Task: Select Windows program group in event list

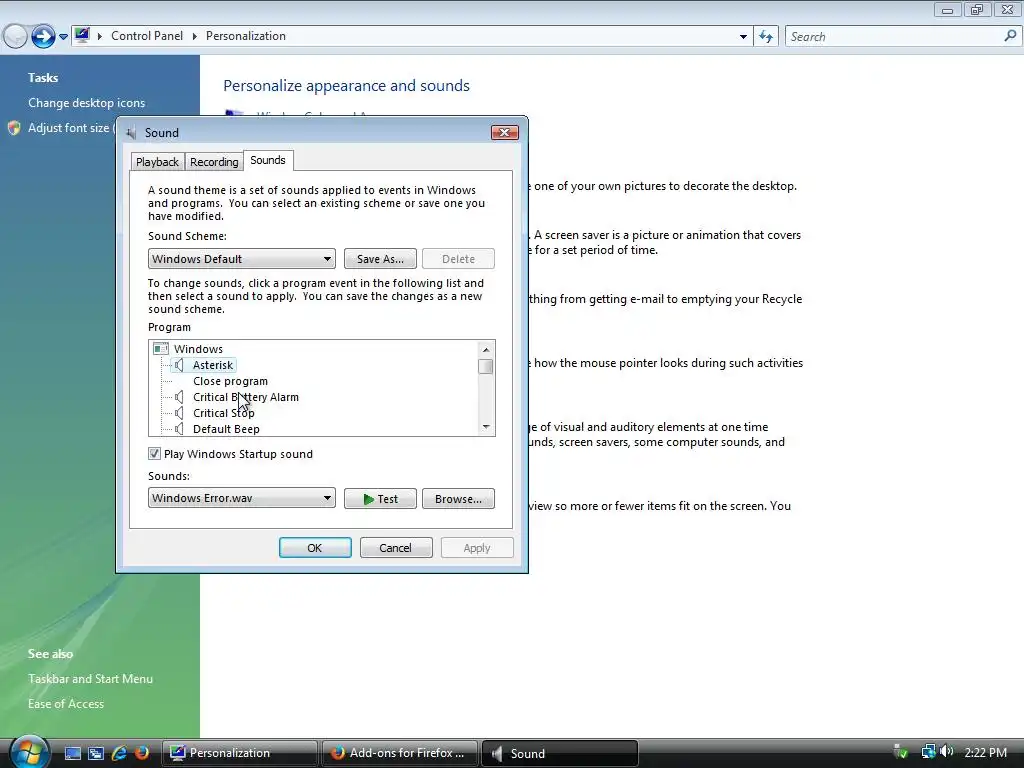Action: (198, 349)
